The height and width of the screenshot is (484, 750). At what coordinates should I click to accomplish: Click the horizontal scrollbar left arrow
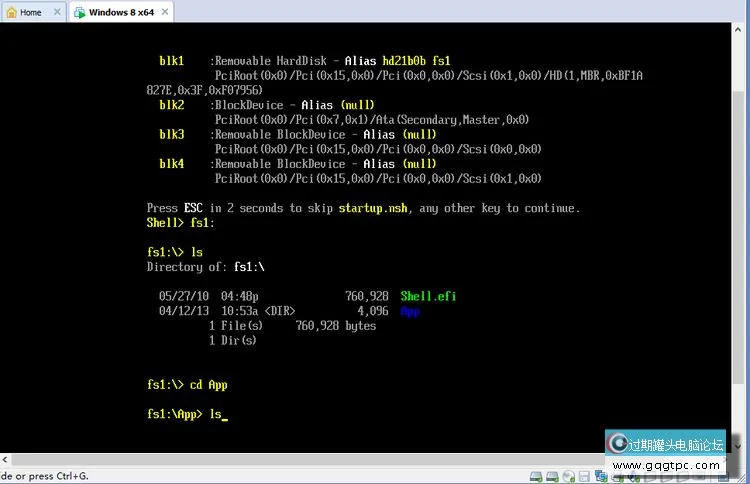(4, 460)
